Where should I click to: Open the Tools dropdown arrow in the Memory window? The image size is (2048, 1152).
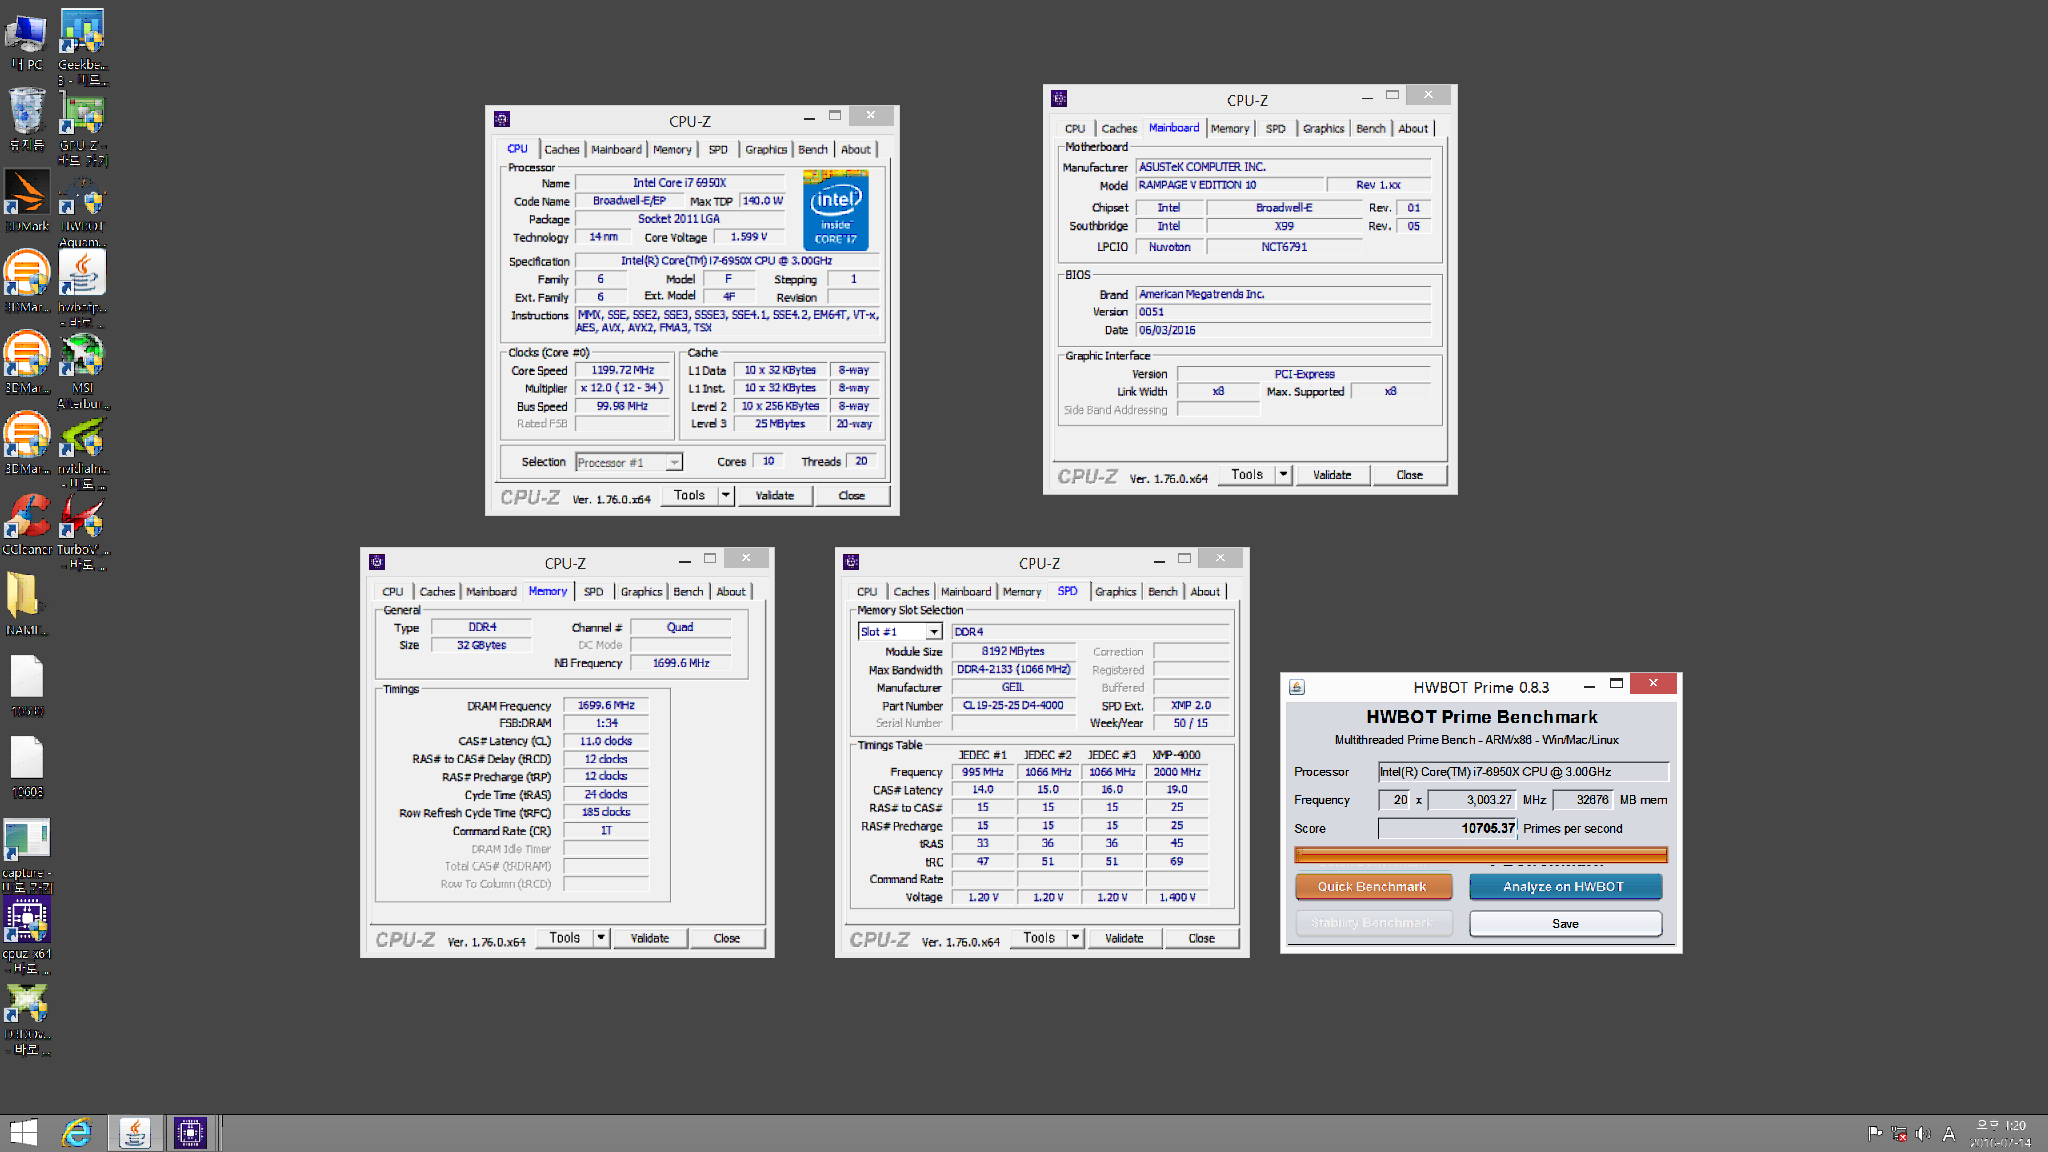(x=601, y=938)
